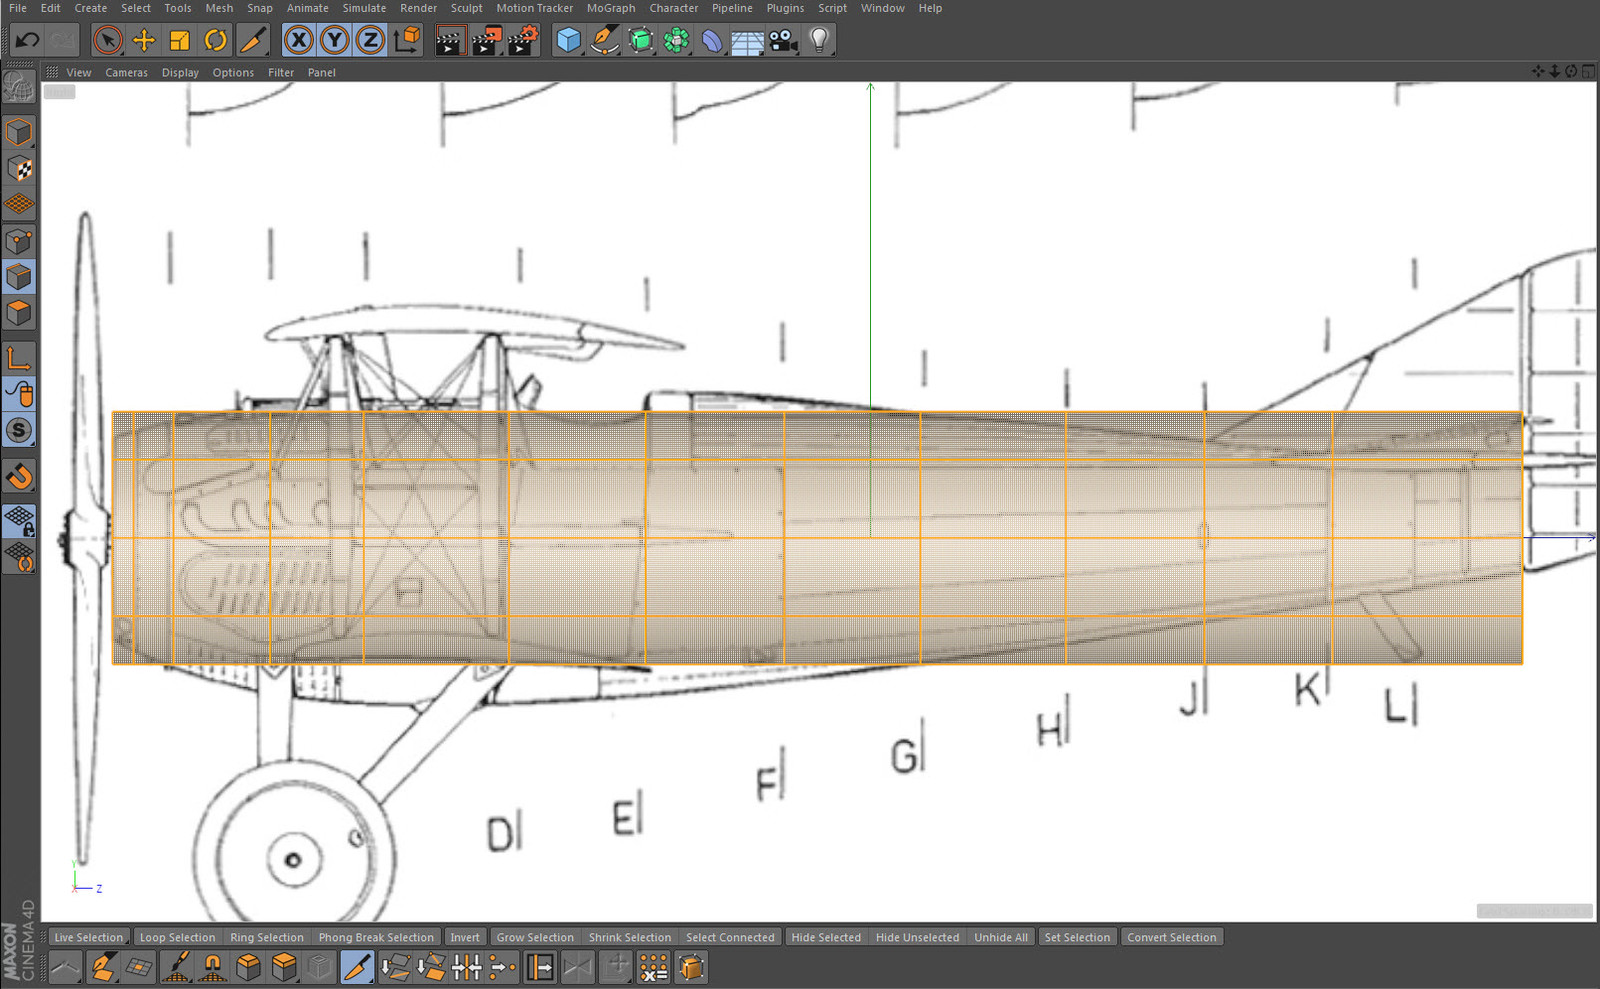Switch to Polygons mode
Screen dimensions: 1600x989
18,313
